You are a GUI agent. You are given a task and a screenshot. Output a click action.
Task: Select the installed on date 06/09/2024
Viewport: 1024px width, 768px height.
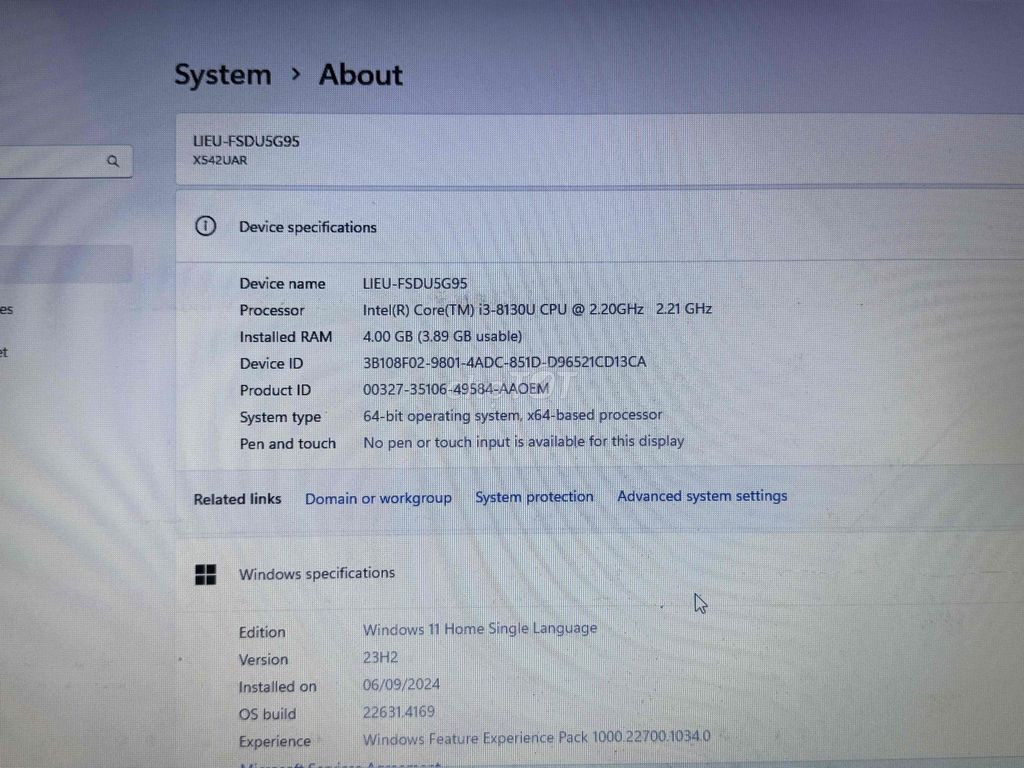point(402,684)
